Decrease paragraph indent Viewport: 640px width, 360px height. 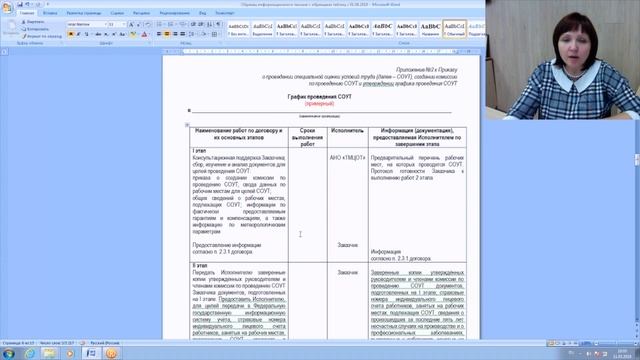(193, 24)
